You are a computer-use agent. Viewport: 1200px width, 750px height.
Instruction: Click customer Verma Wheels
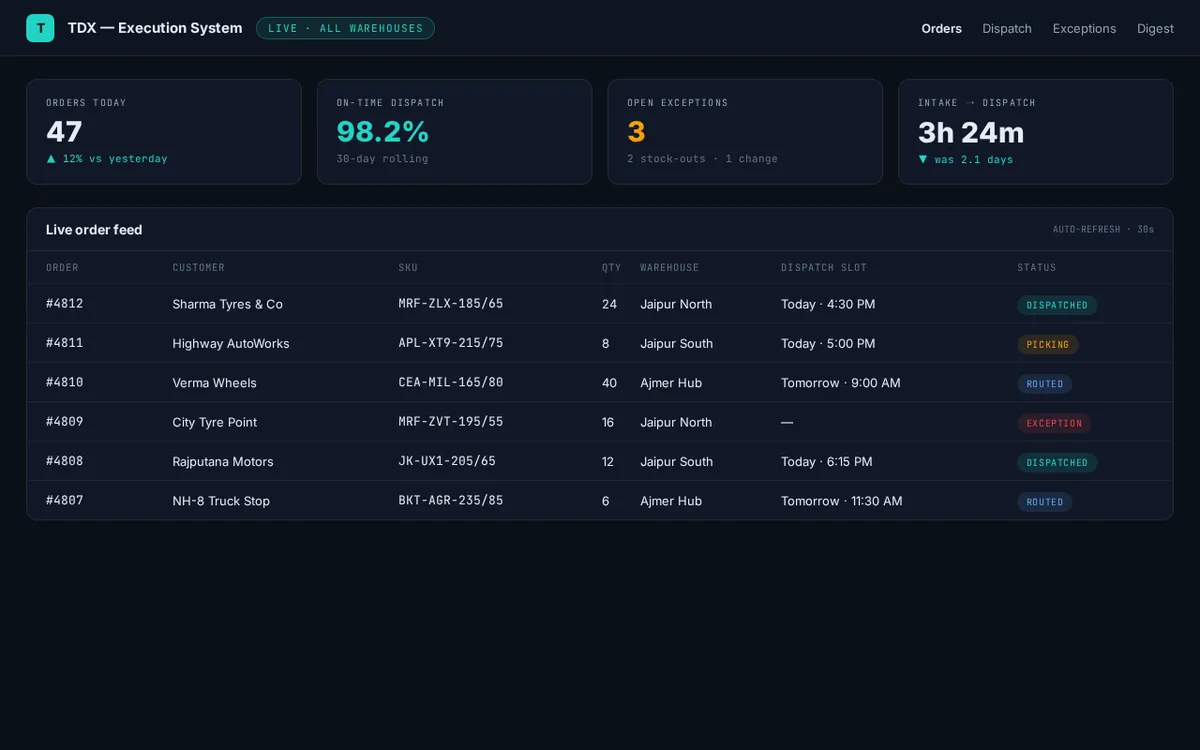click(x=214, y=383)
